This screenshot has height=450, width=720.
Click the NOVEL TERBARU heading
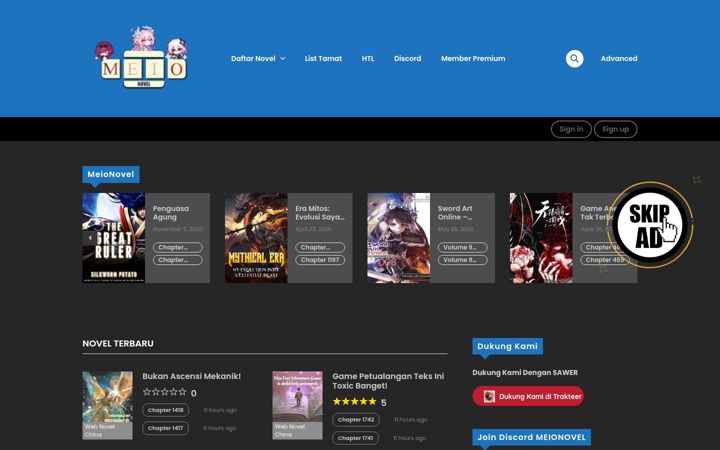click(x=118, y=343)
